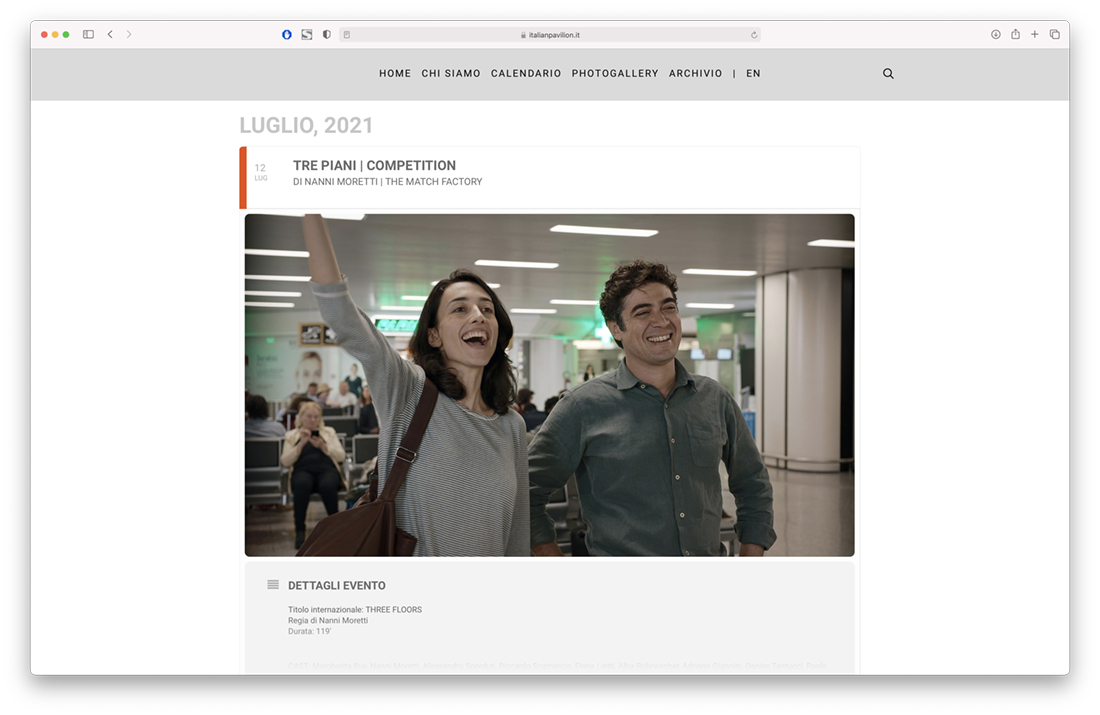Image resolution: width=1100 pixels, height=715 pixels.
Task: Reload the page with the refresh icon
Action: (754, 34)
